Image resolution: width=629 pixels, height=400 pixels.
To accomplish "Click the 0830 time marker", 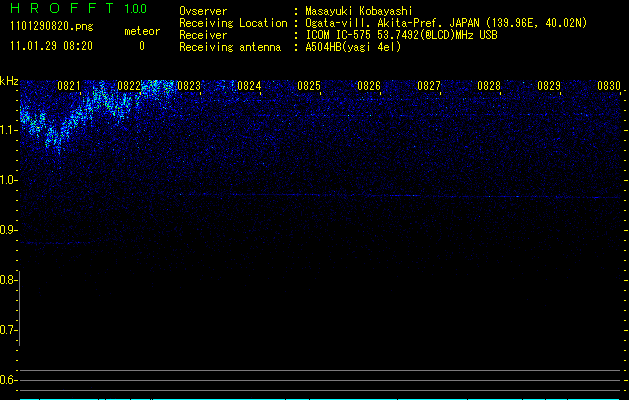I will pyautogui.click(x=609, y=86).
